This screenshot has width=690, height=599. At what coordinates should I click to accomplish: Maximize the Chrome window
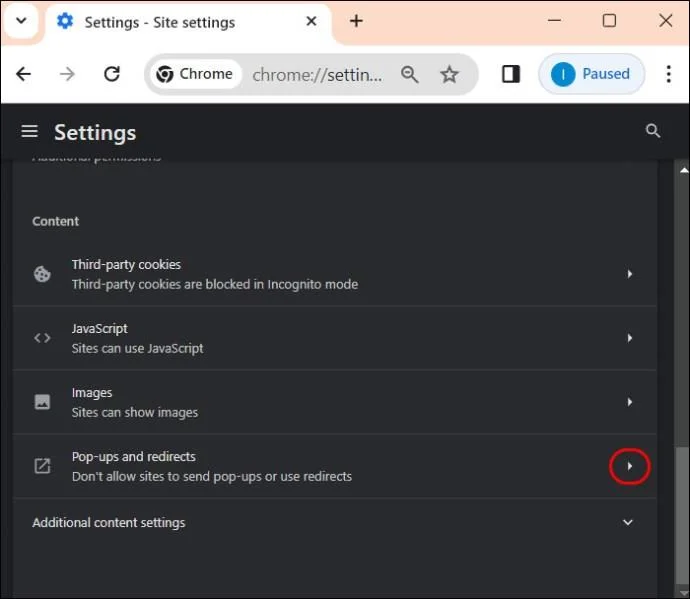pyautogui.click(x=609, y=20)
